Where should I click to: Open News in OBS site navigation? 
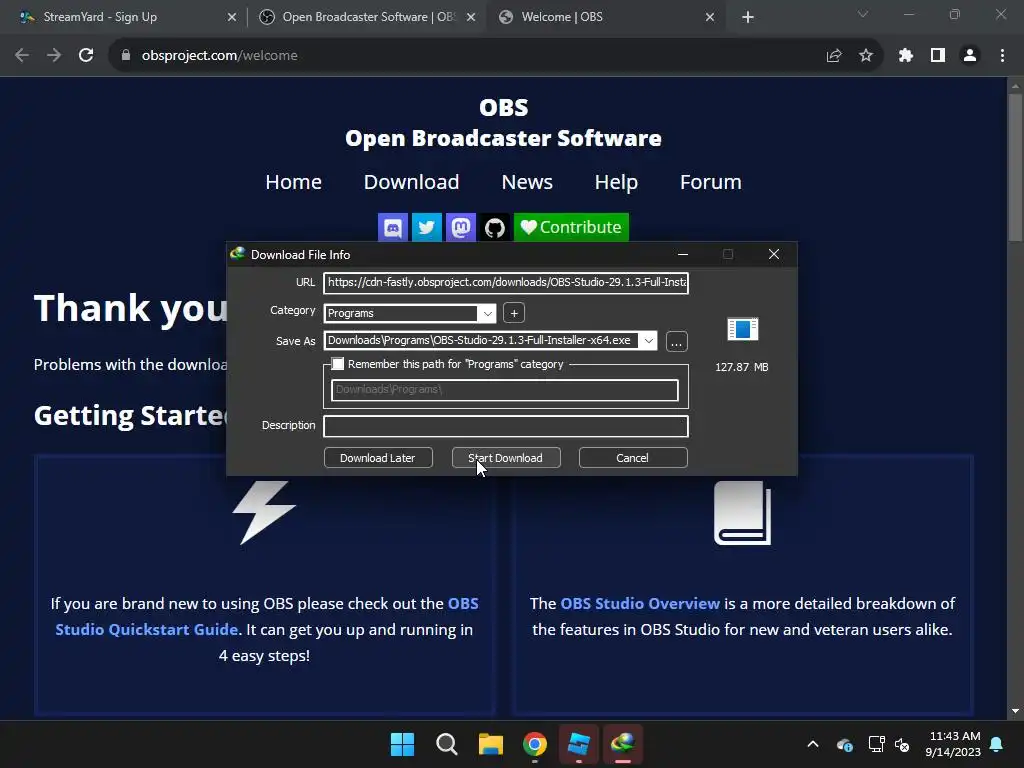(x=527, y=182)
